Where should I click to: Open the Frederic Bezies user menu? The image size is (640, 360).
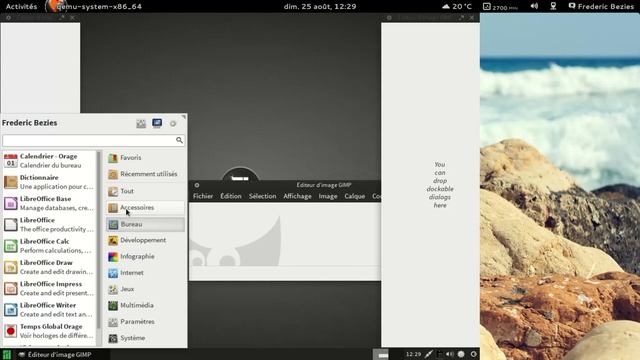601,7
